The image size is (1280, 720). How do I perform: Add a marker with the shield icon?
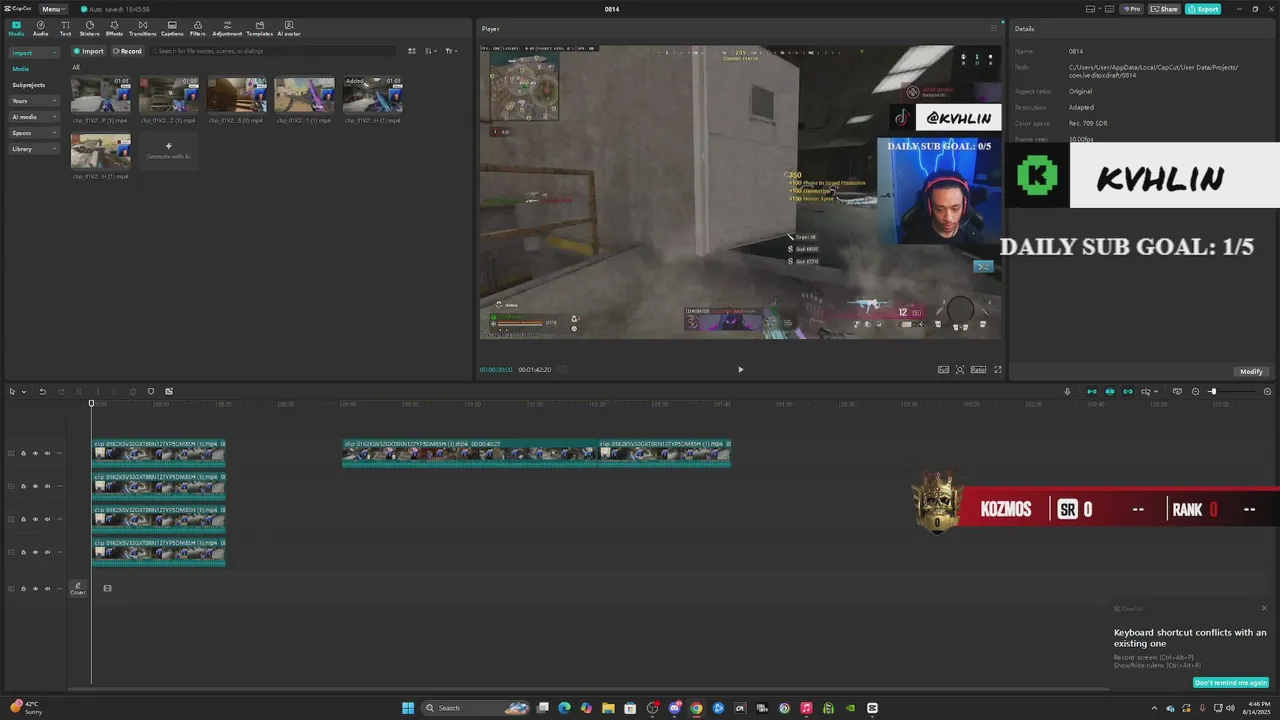point(151,391)
